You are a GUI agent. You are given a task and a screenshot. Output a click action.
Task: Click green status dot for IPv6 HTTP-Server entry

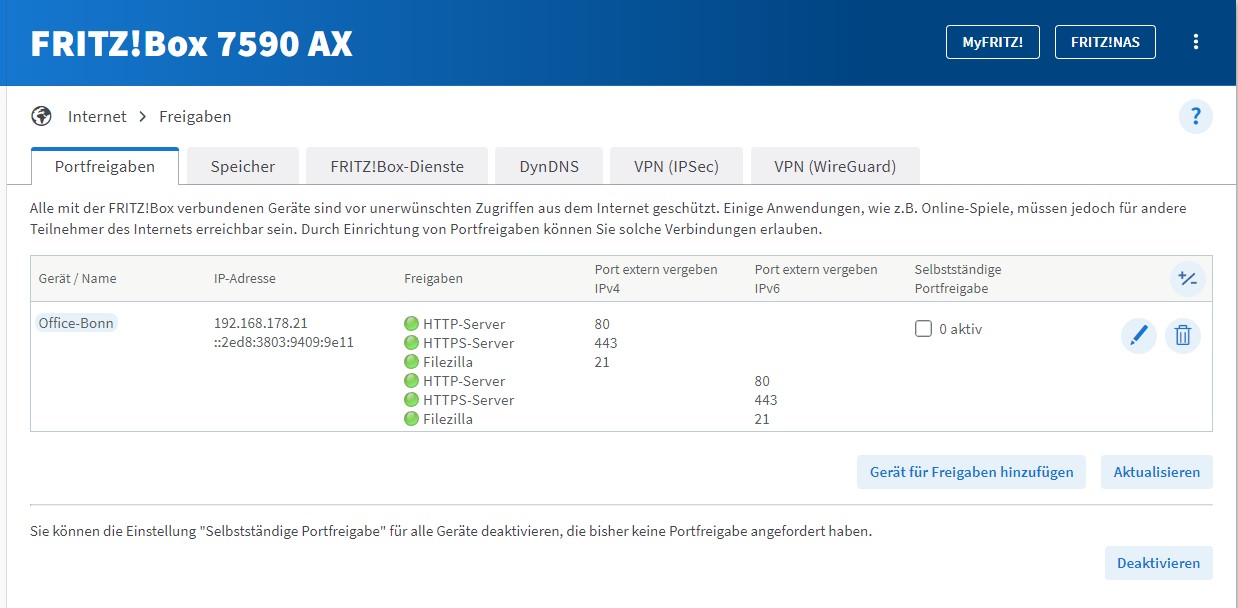[x=411, y=381]
